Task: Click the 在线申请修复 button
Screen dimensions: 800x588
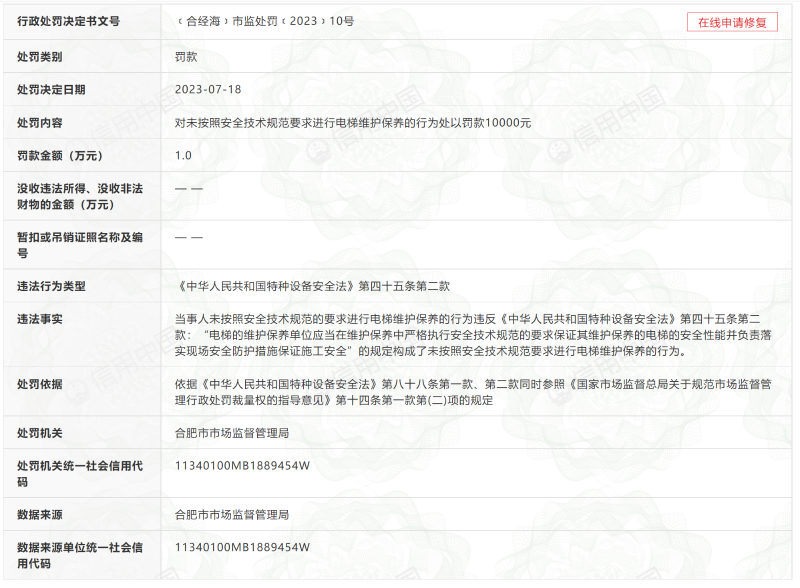Action: [x=732, y=22]
